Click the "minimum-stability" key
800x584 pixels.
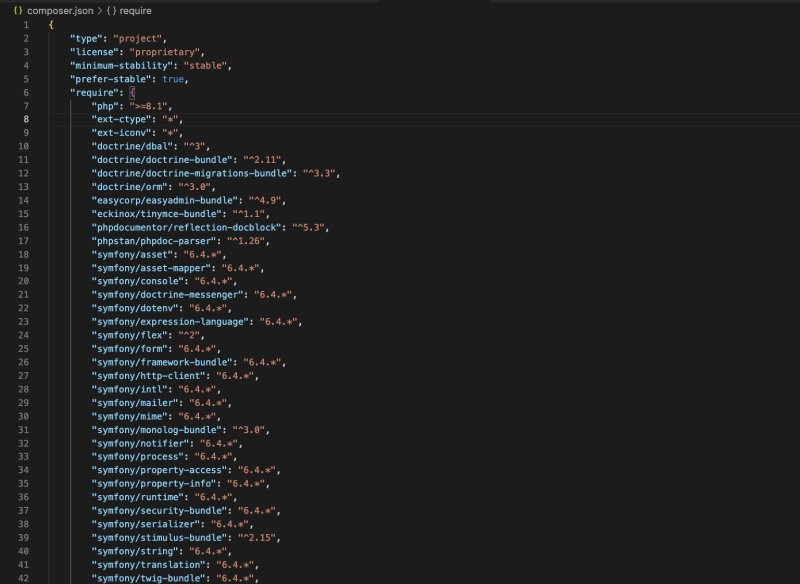click(121, 66)
